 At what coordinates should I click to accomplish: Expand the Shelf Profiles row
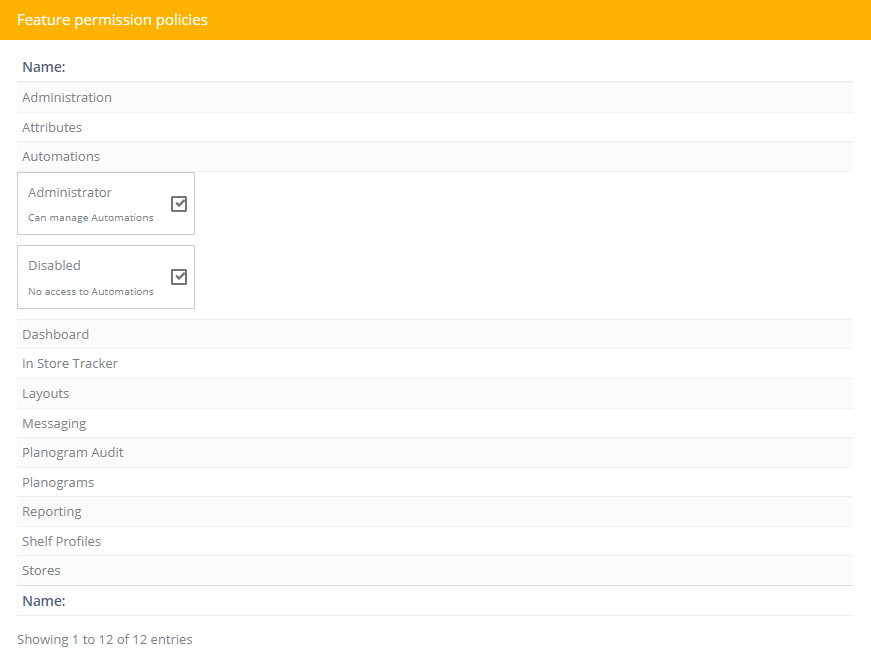pos(435,541)
